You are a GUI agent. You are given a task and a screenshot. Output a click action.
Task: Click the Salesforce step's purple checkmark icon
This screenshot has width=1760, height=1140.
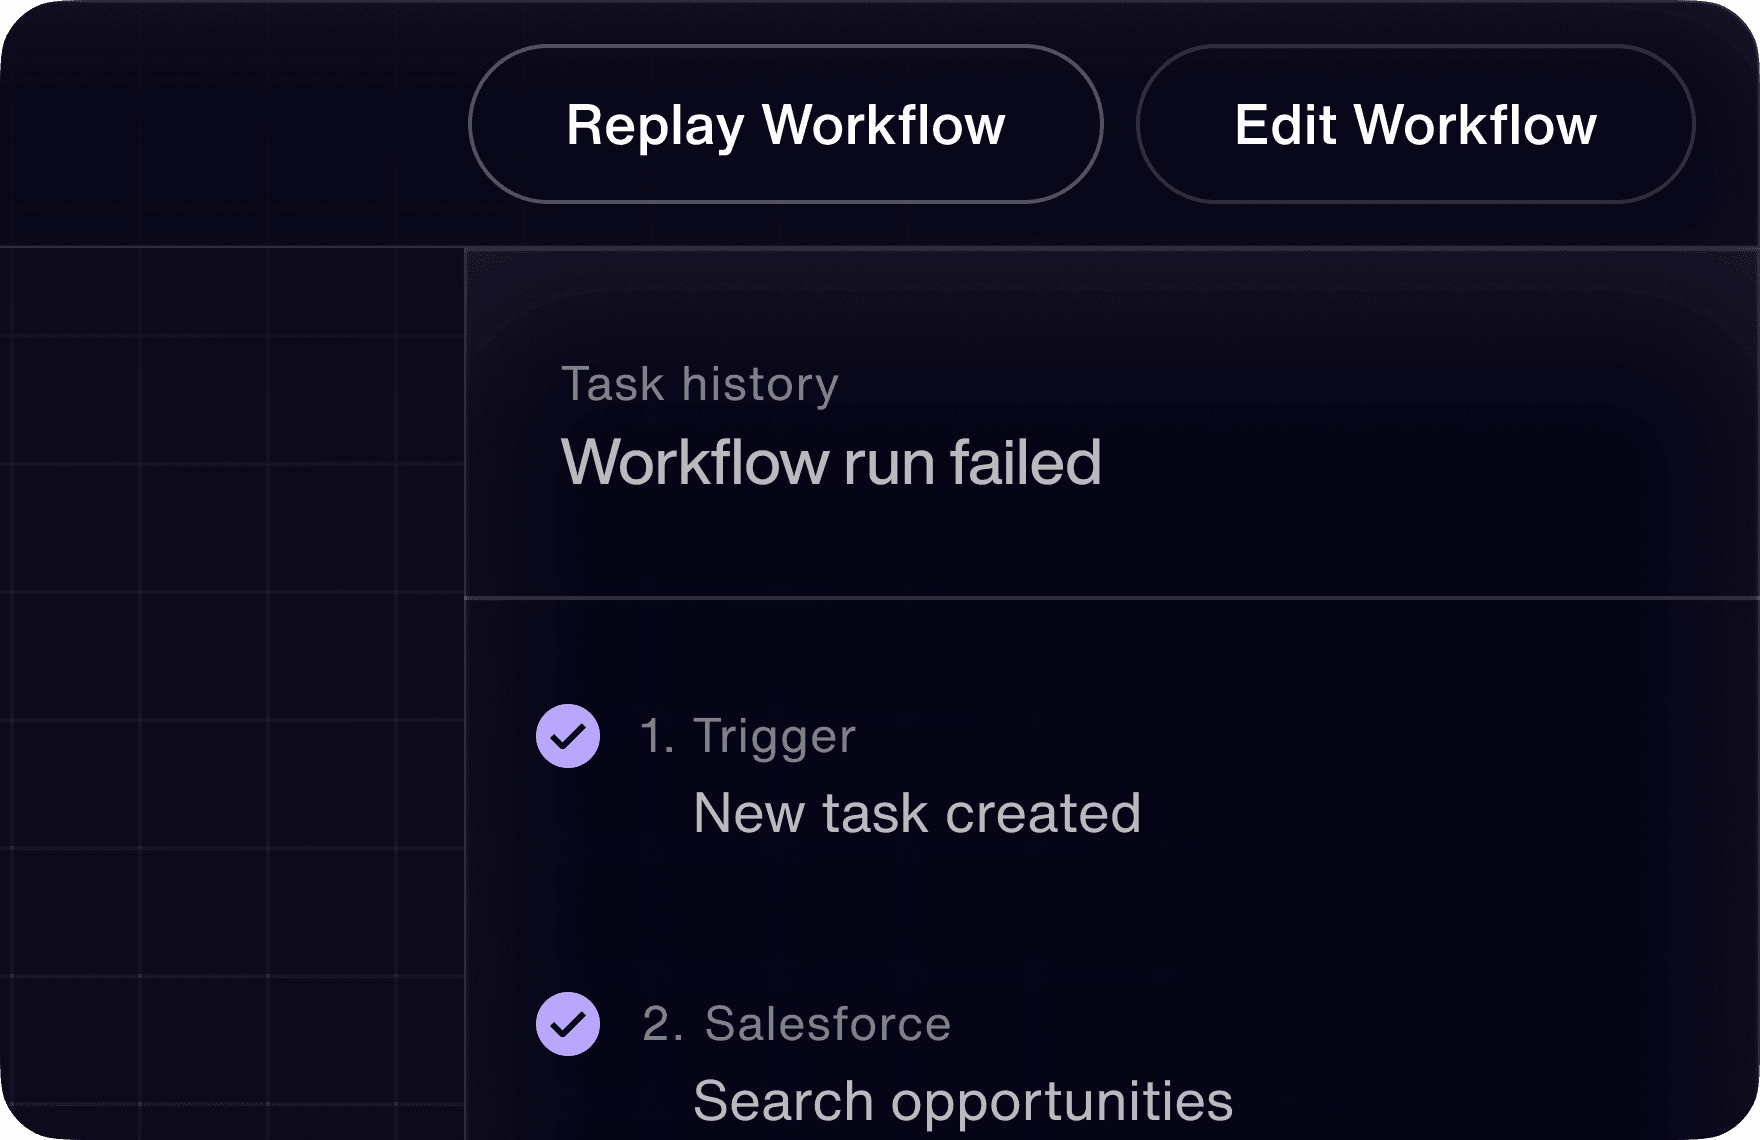(x=568, y=1024)
